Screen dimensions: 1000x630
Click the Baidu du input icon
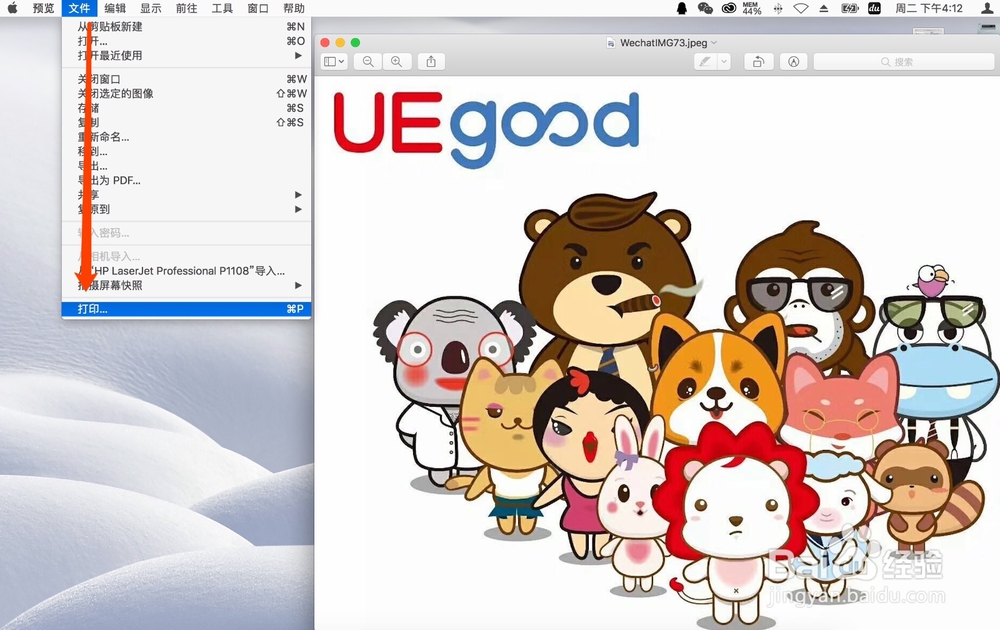[874, 8]
